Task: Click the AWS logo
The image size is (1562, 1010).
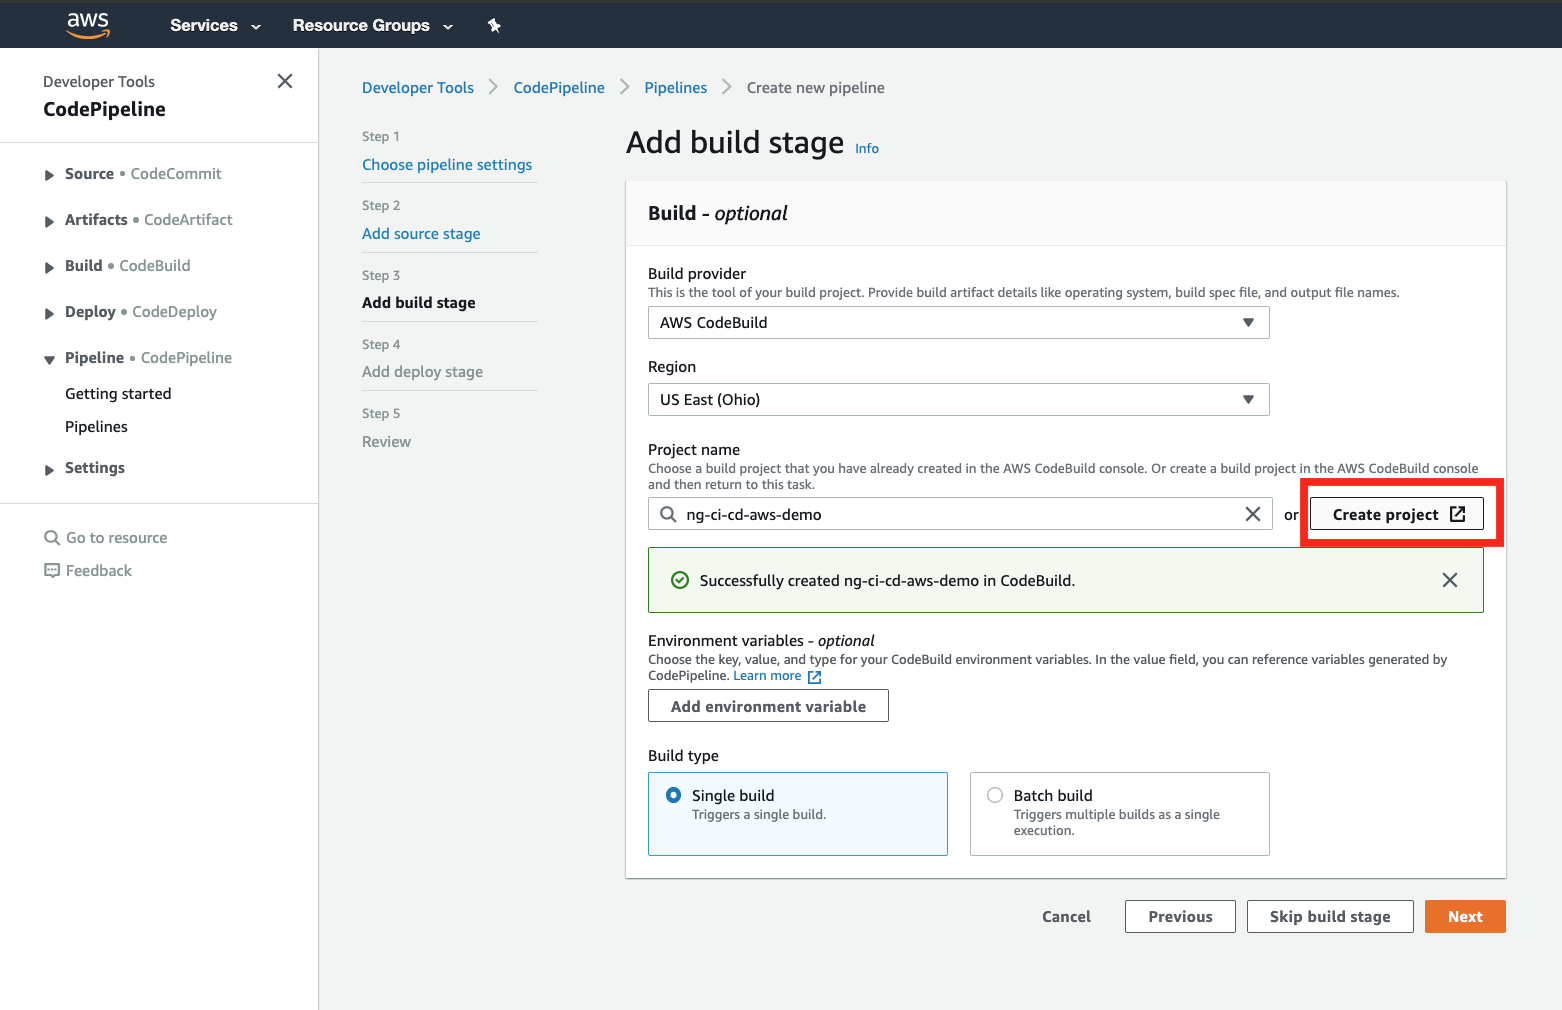Action: 88,25
